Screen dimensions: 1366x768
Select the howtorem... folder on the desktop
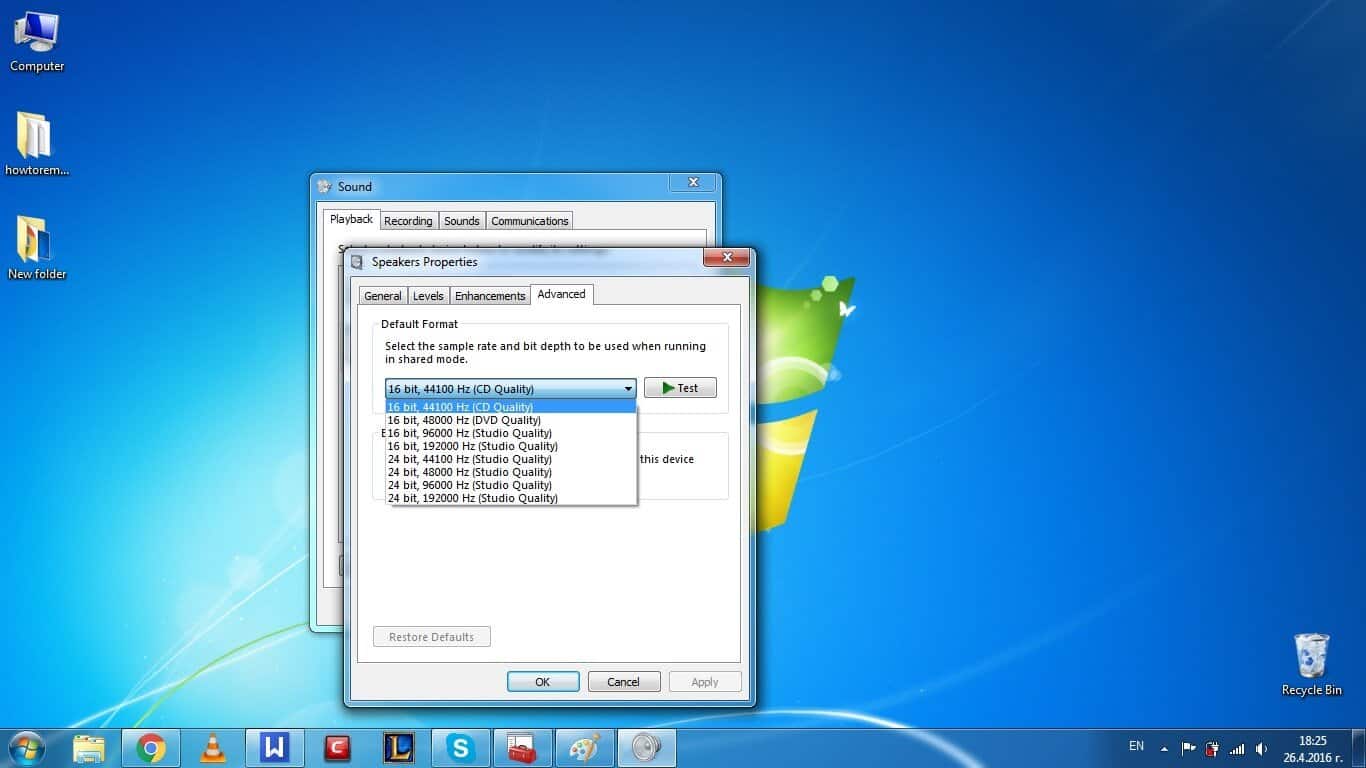point(37,143)
